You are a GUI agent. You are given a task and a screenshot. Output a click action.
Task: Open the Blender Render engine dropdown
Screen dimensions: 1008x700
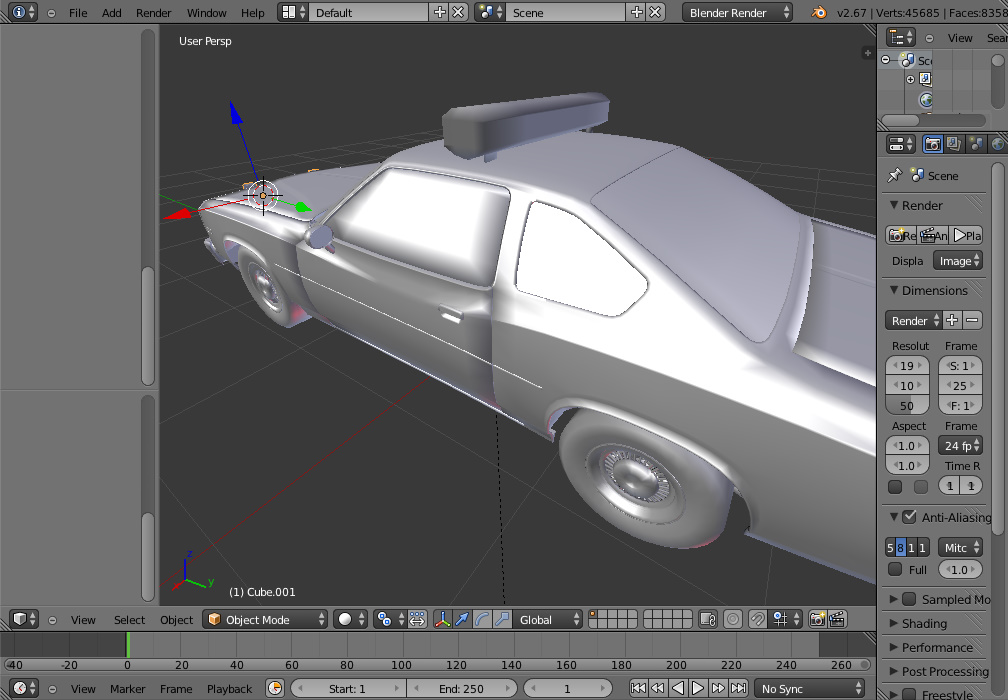(738, 13)
